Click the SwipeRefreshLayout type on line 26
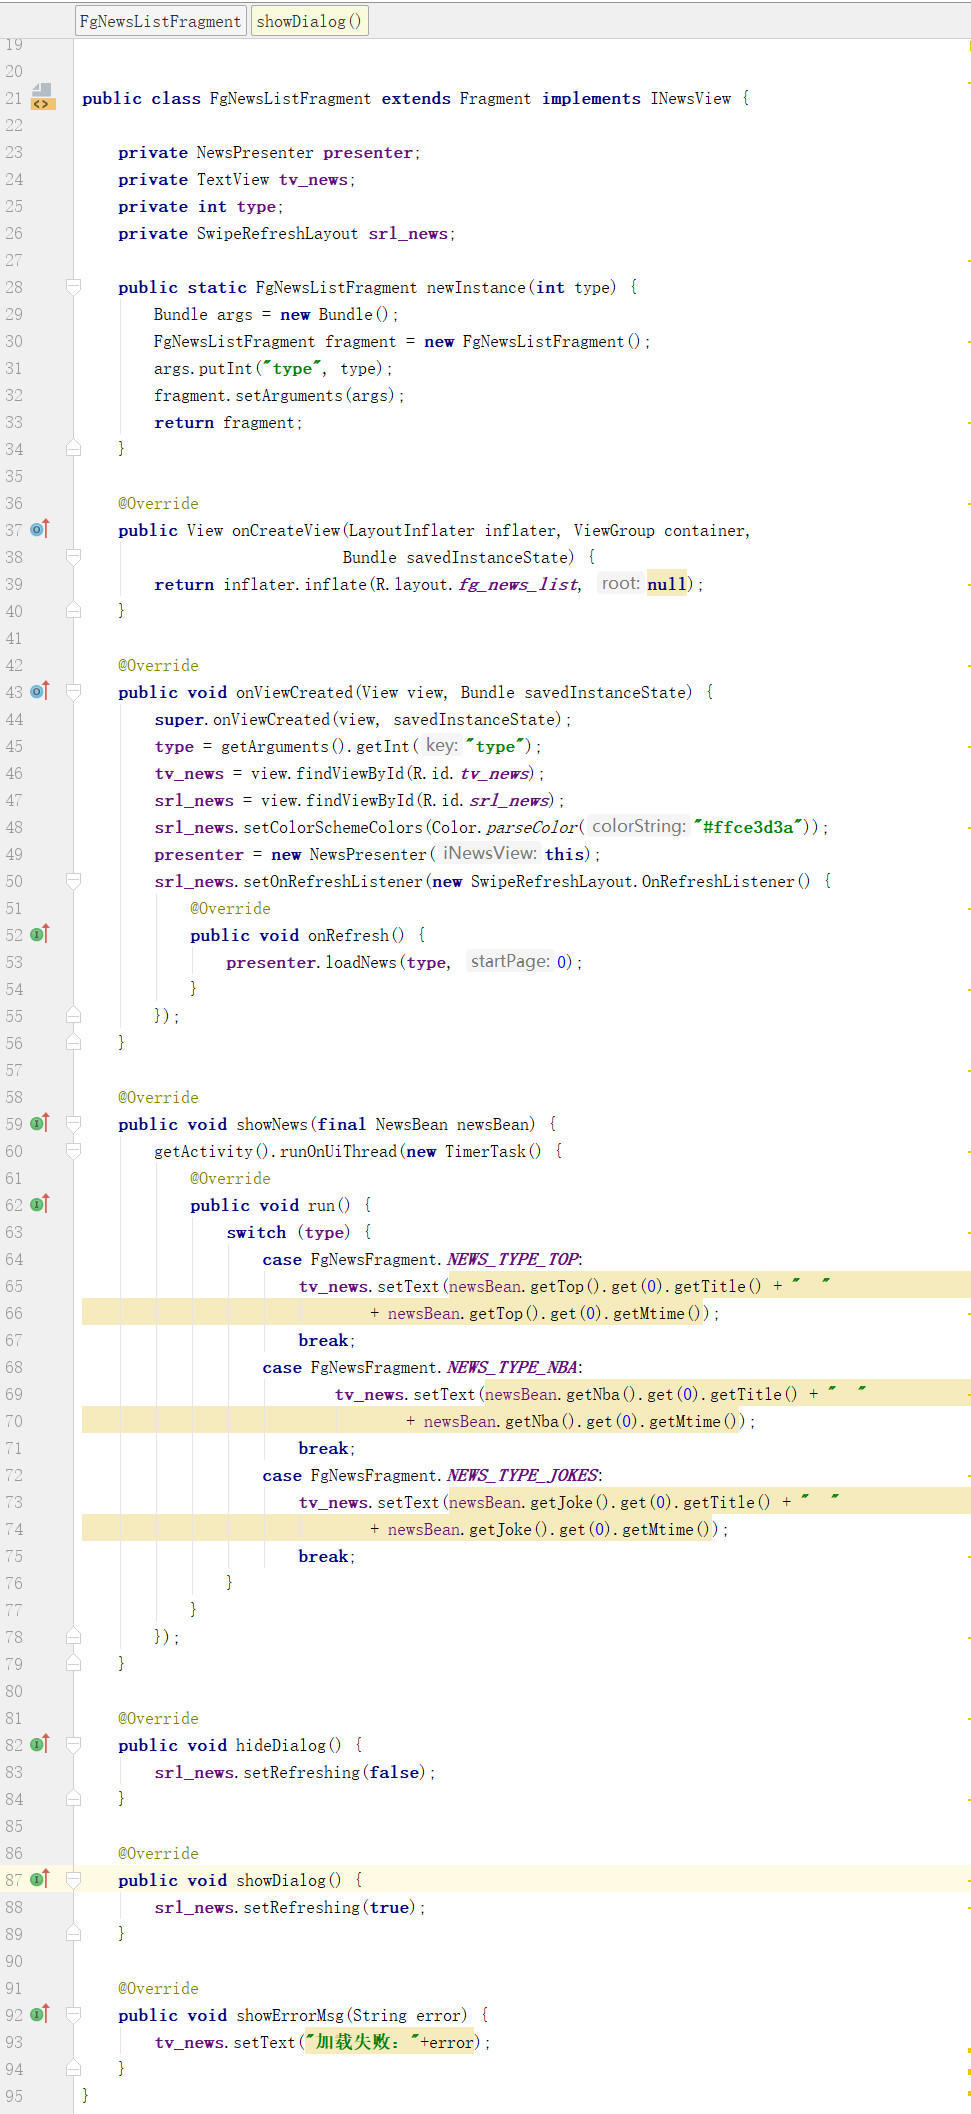 (x=277, y=233)
